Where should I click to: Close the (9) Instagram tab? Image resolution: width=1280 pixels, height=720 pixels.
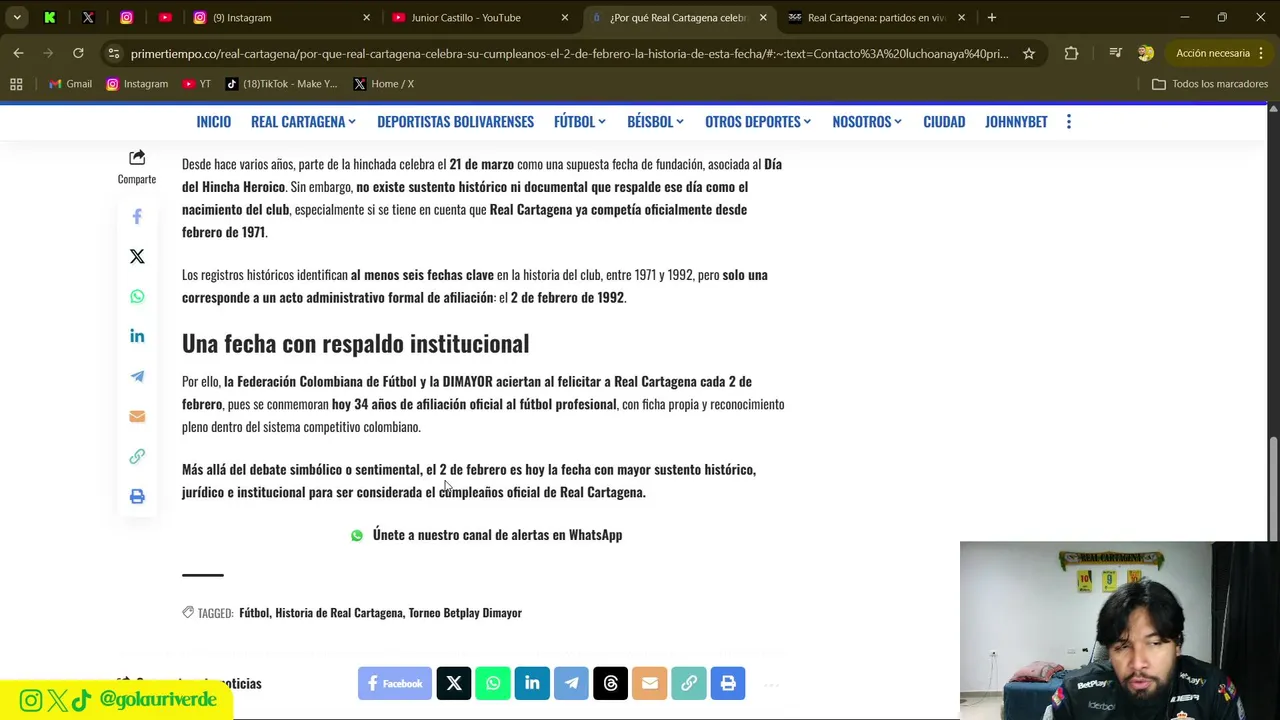pyautogui.click(x=366, y=17)
